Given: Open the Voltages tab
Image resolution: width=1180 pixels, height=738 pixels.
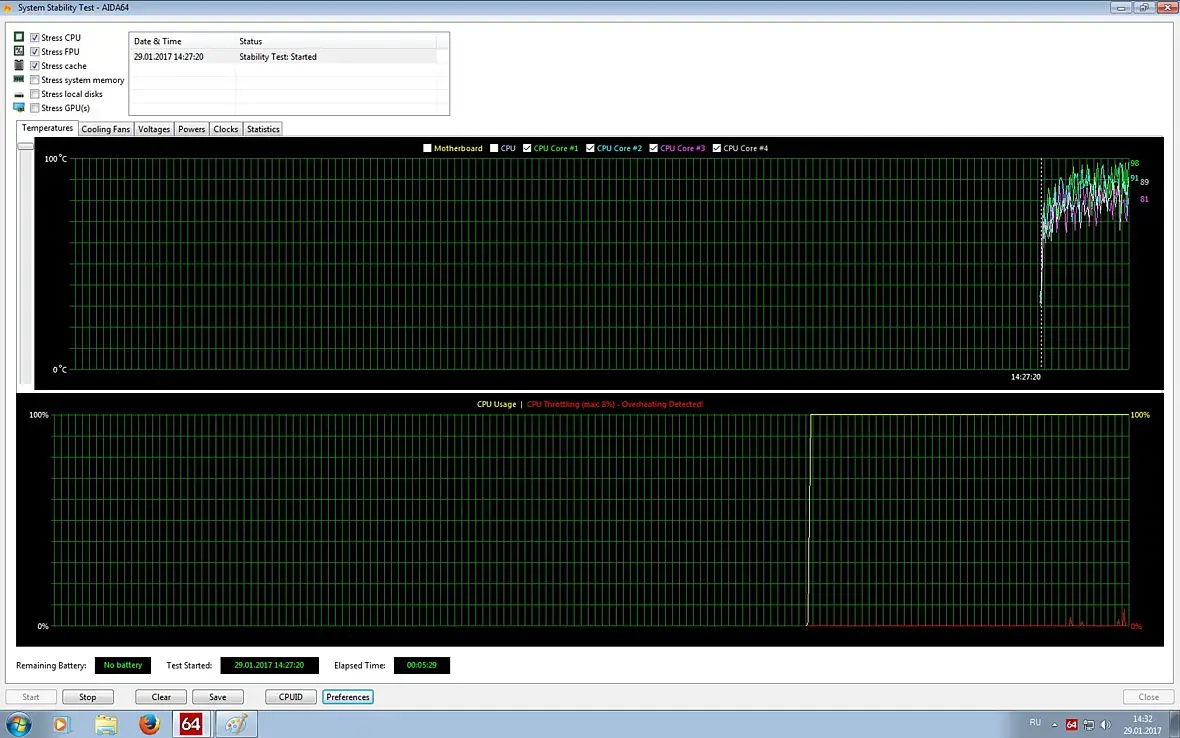Looking at the screenshot, I should [154, 129].
